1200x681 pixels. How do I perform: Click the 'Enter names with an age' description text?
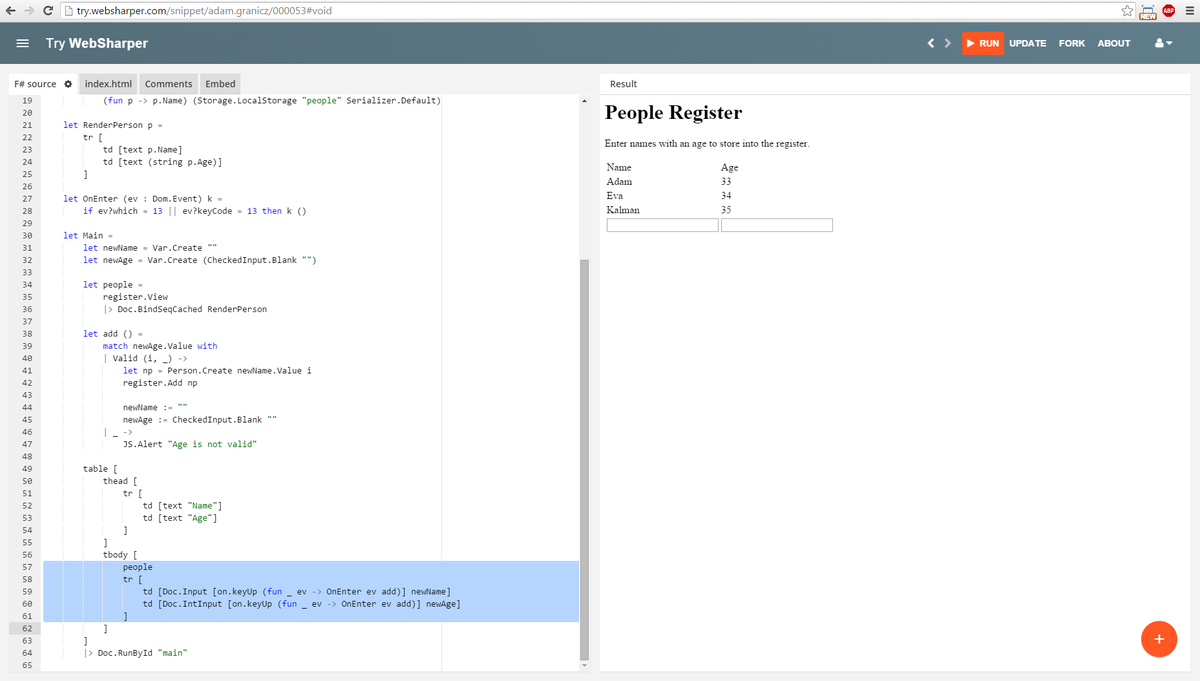(707, 144)
